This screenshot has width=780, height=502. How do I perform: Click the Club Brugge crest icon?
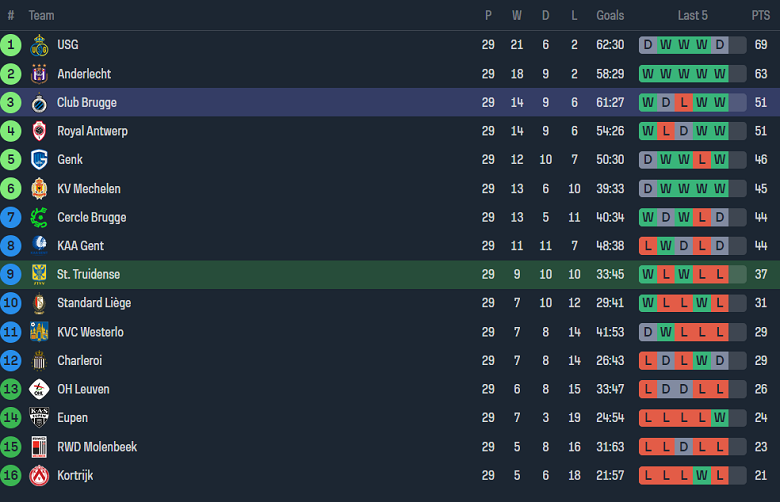(x=40, y=102)
